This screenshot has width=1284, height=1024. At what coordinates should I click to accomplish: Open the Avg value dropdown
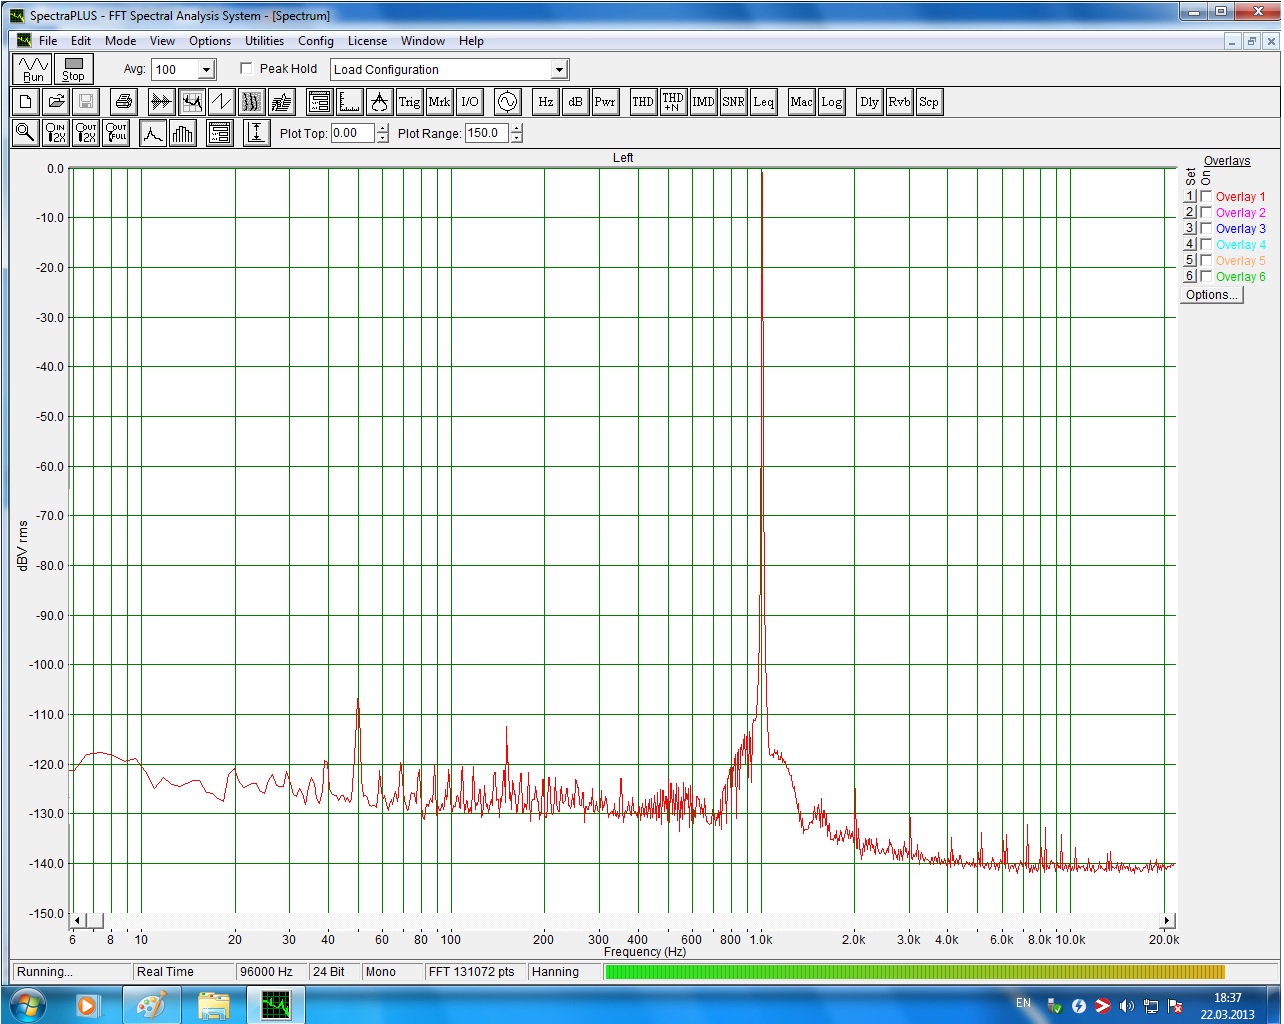[206, 70]
